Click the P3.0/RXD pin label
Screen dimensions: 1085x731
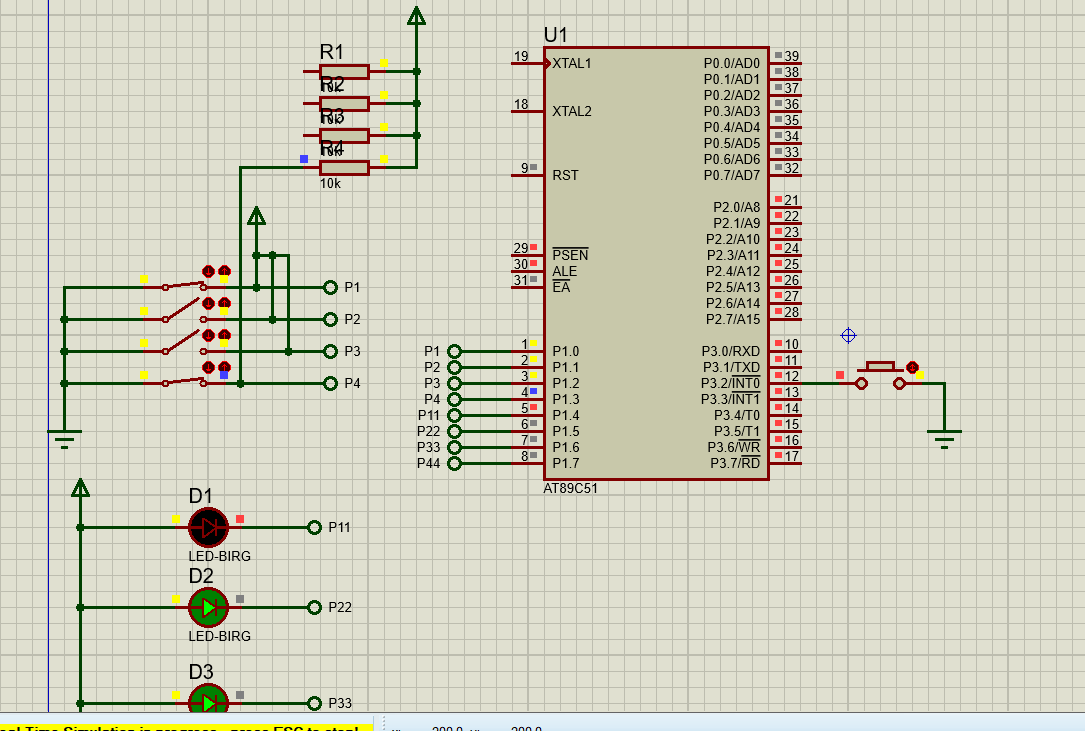pos(731,352)
